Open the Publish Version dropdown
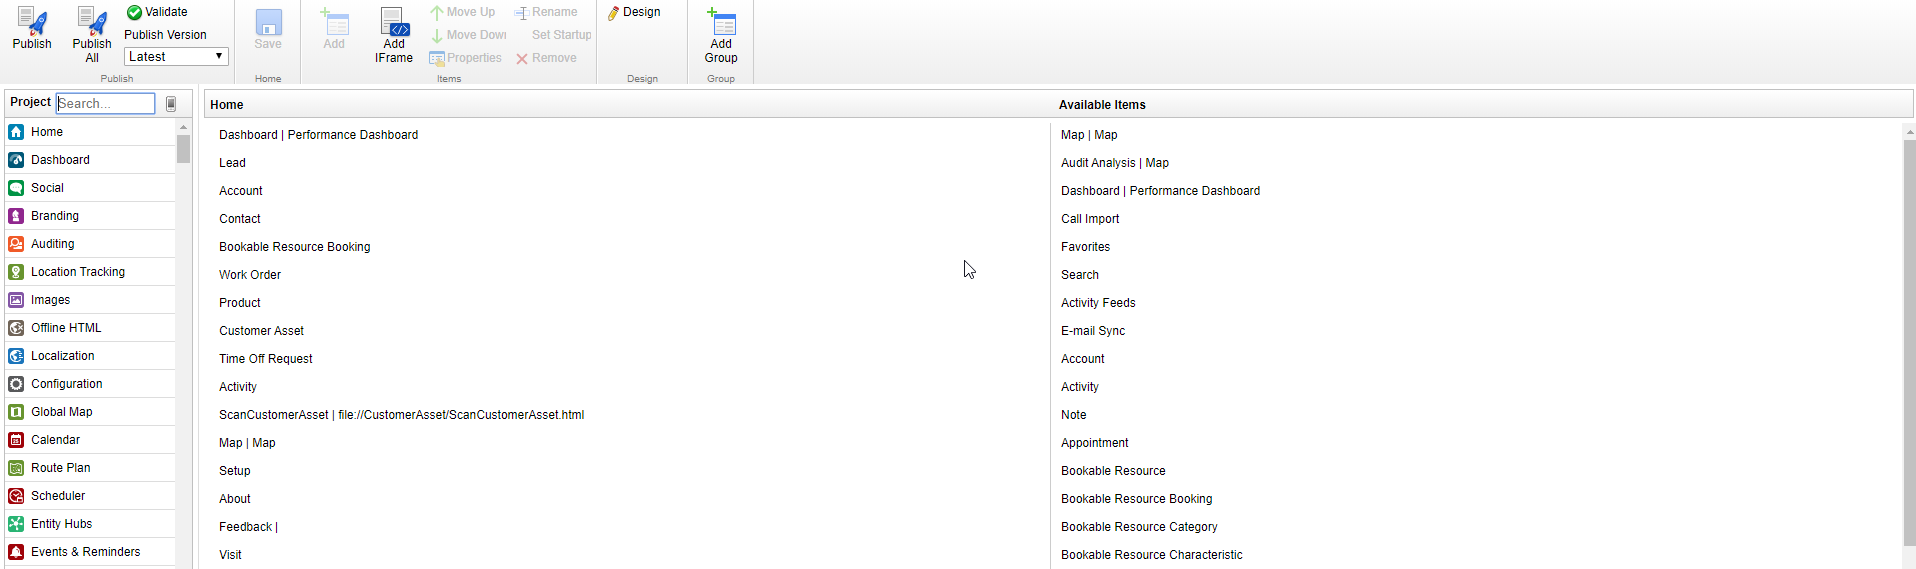Viewport: 1916px width, 569px height. [176, 57]
